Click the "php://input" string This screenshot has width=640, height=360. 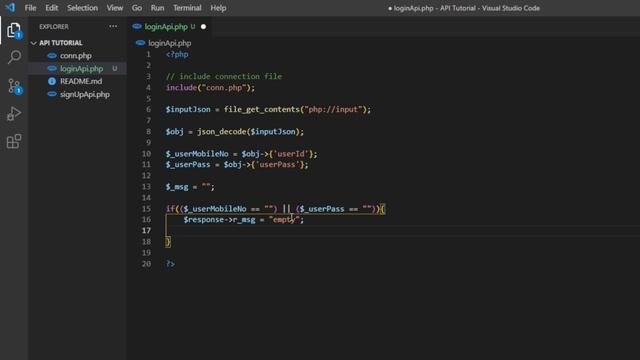click(333, 109)
